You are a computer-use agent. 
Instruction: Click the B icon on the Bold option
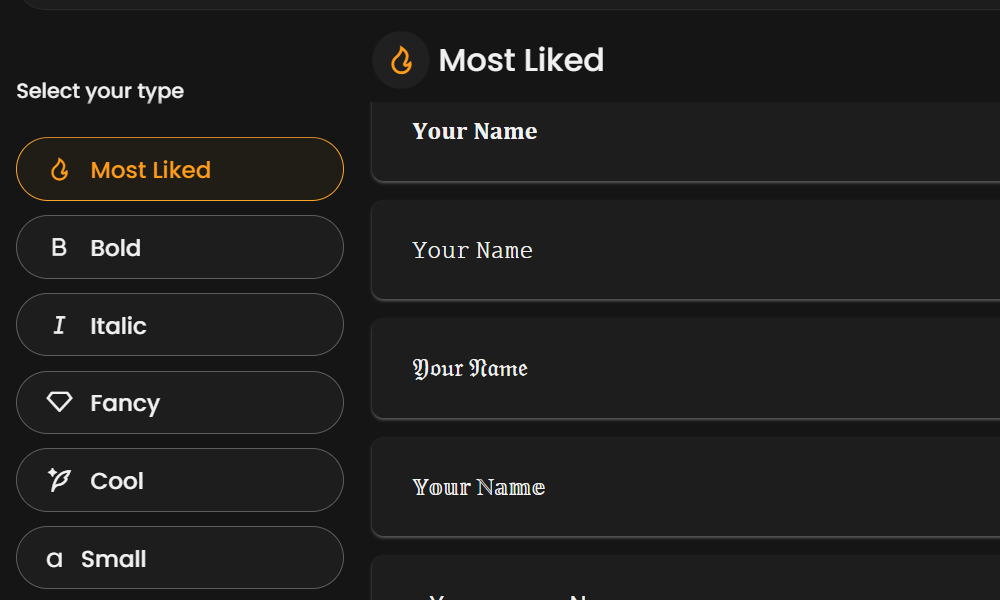(58, 247)
